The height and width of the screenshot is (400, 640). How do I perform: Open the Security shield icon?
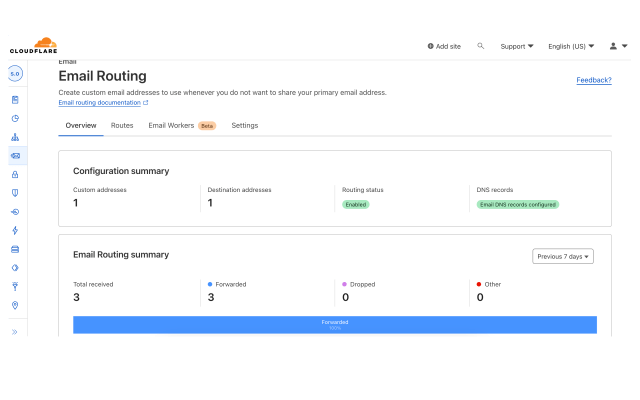point(15,193)
